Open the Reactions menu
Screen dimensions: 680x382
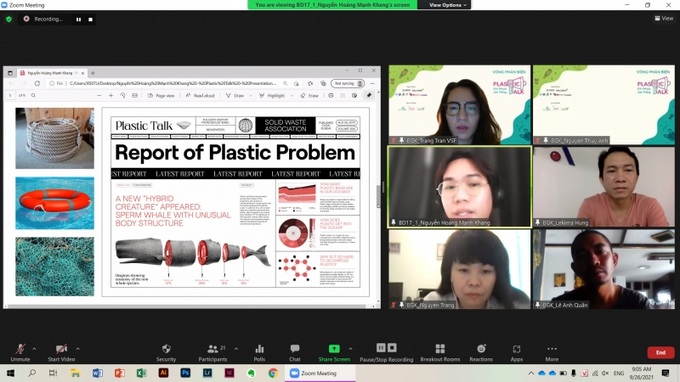point(481,352)
